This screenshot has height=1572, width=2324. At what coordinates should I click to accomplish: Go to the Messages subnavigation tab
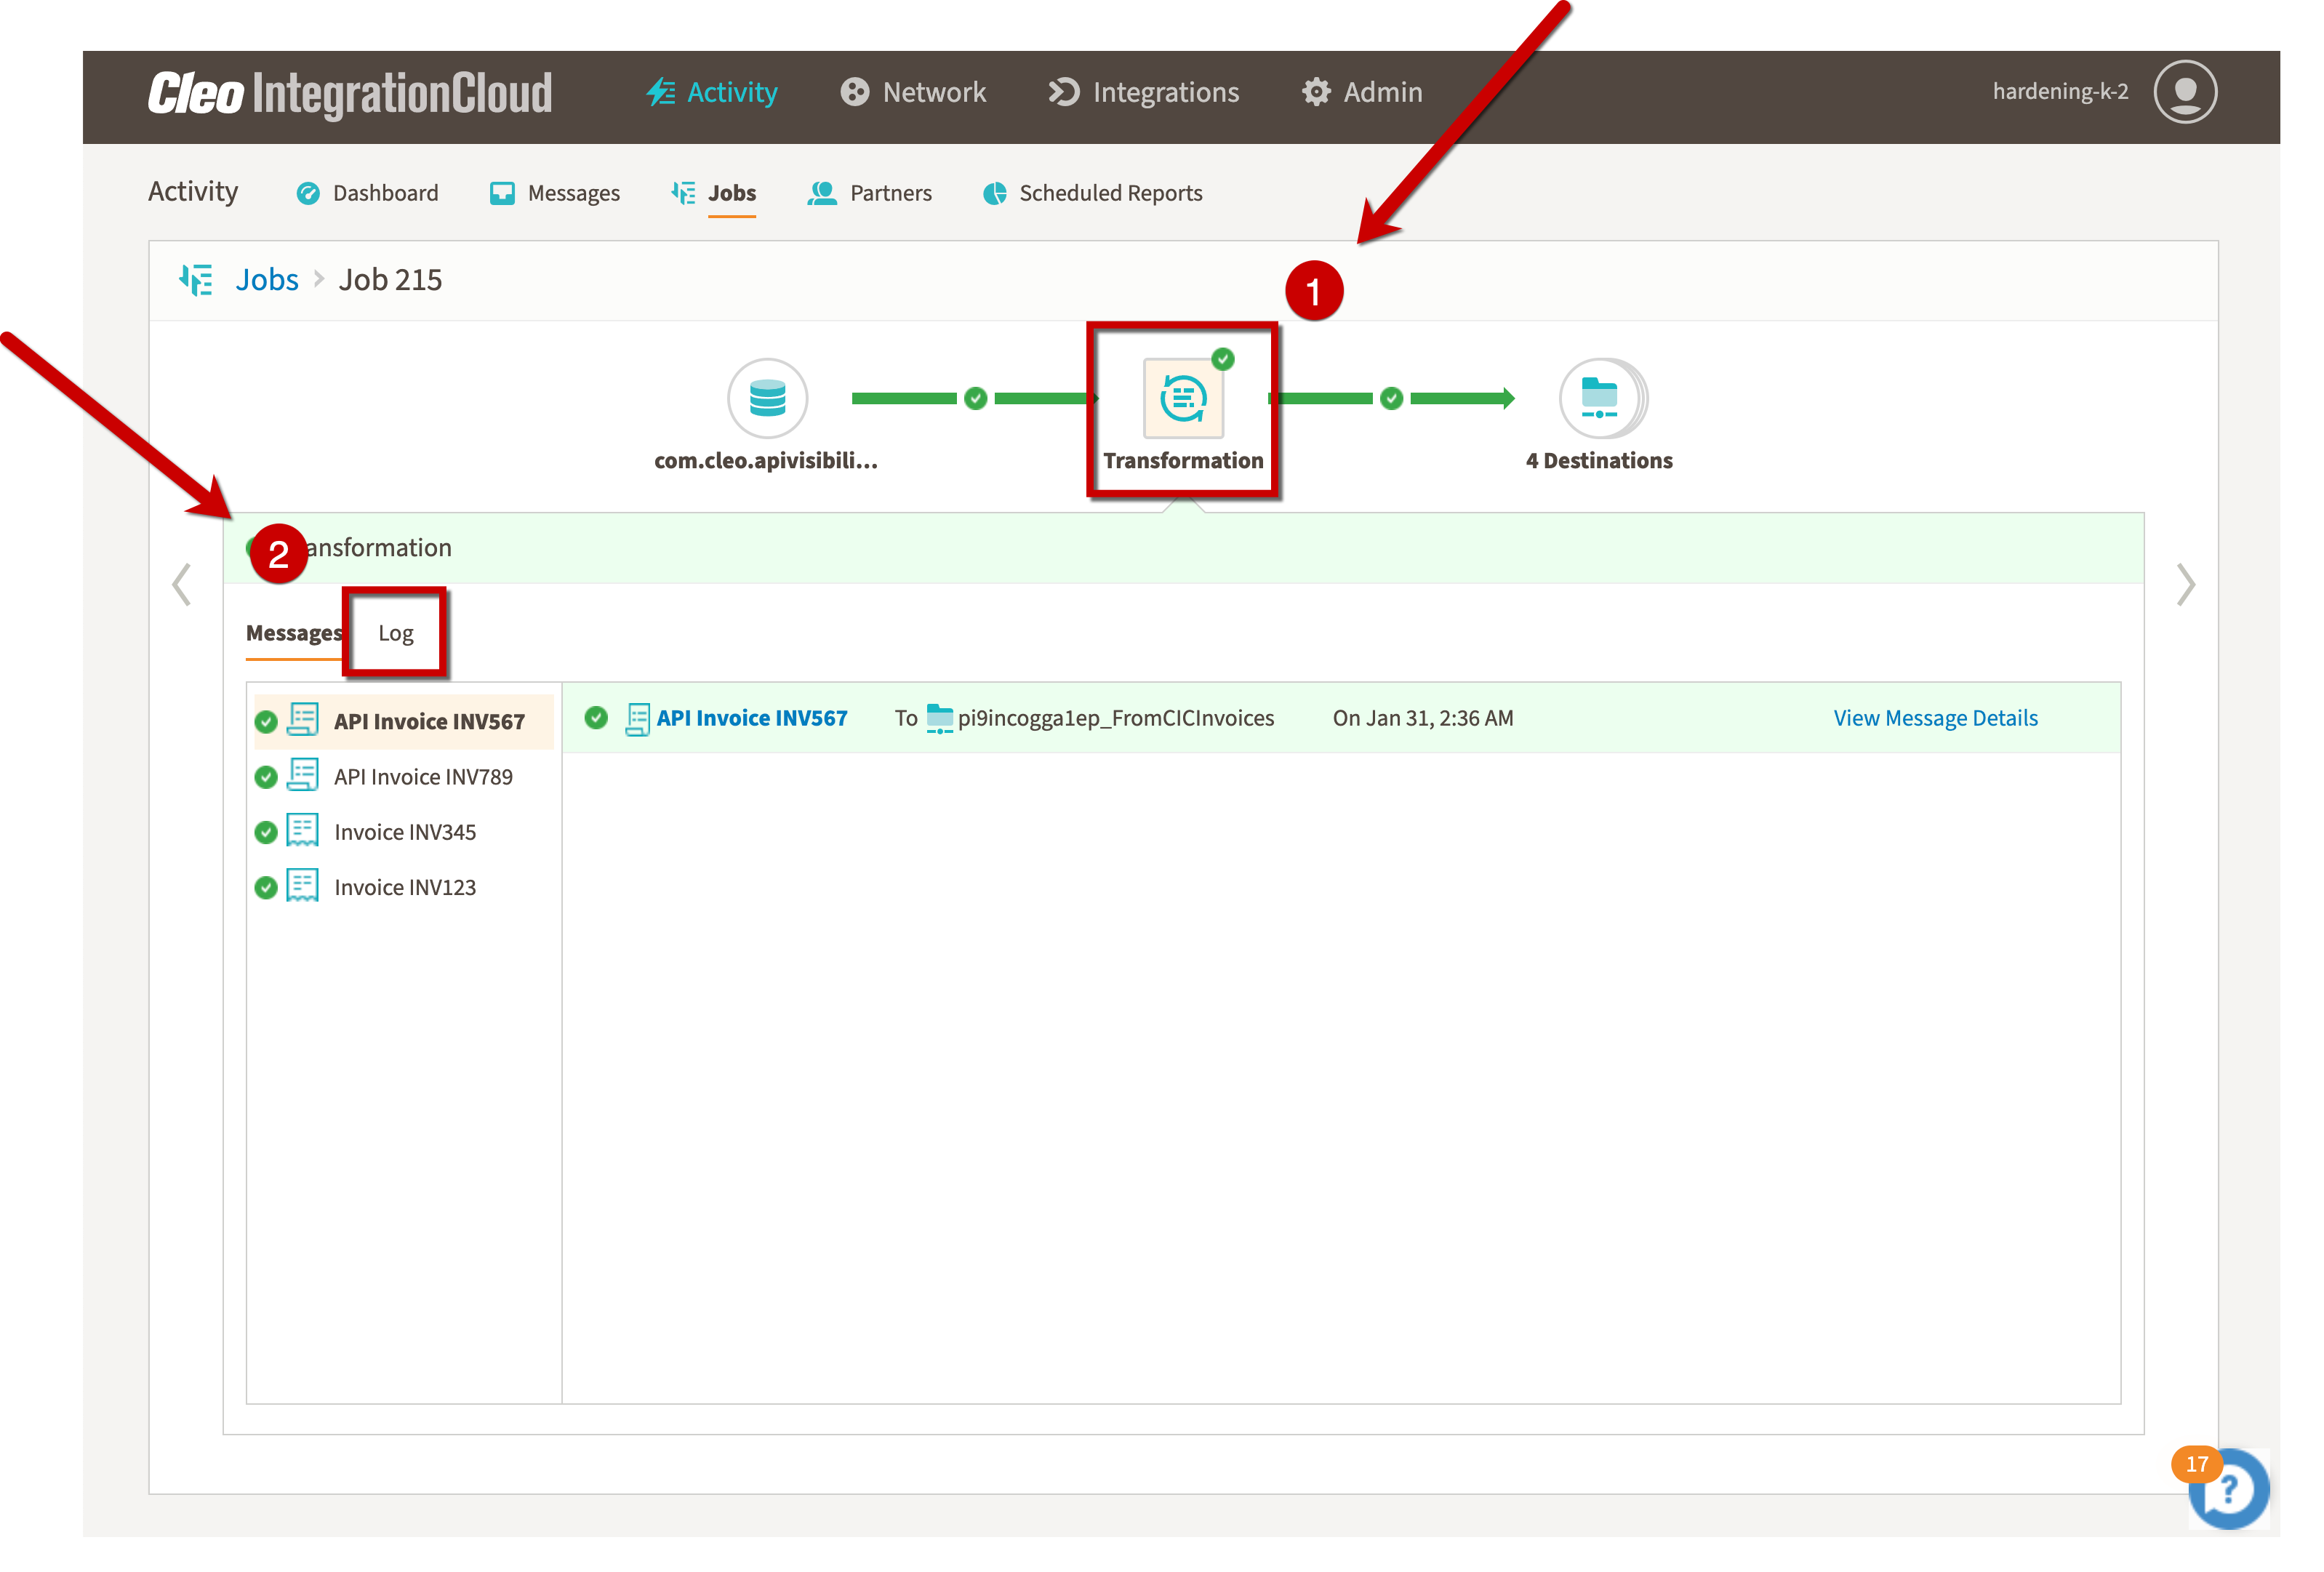555,193
